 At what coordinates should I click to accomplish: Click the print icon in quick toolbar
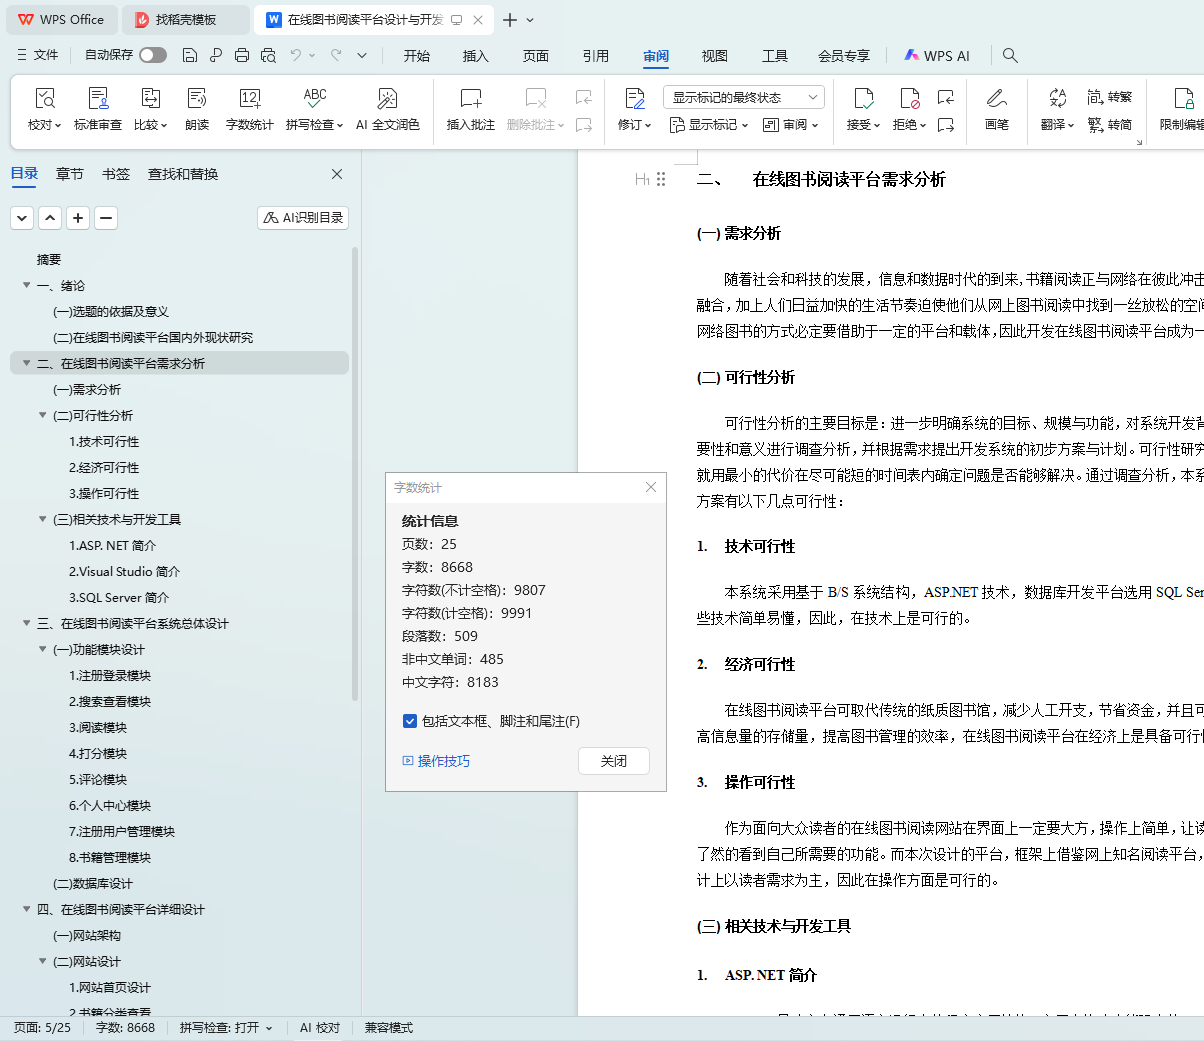point(242,56)
